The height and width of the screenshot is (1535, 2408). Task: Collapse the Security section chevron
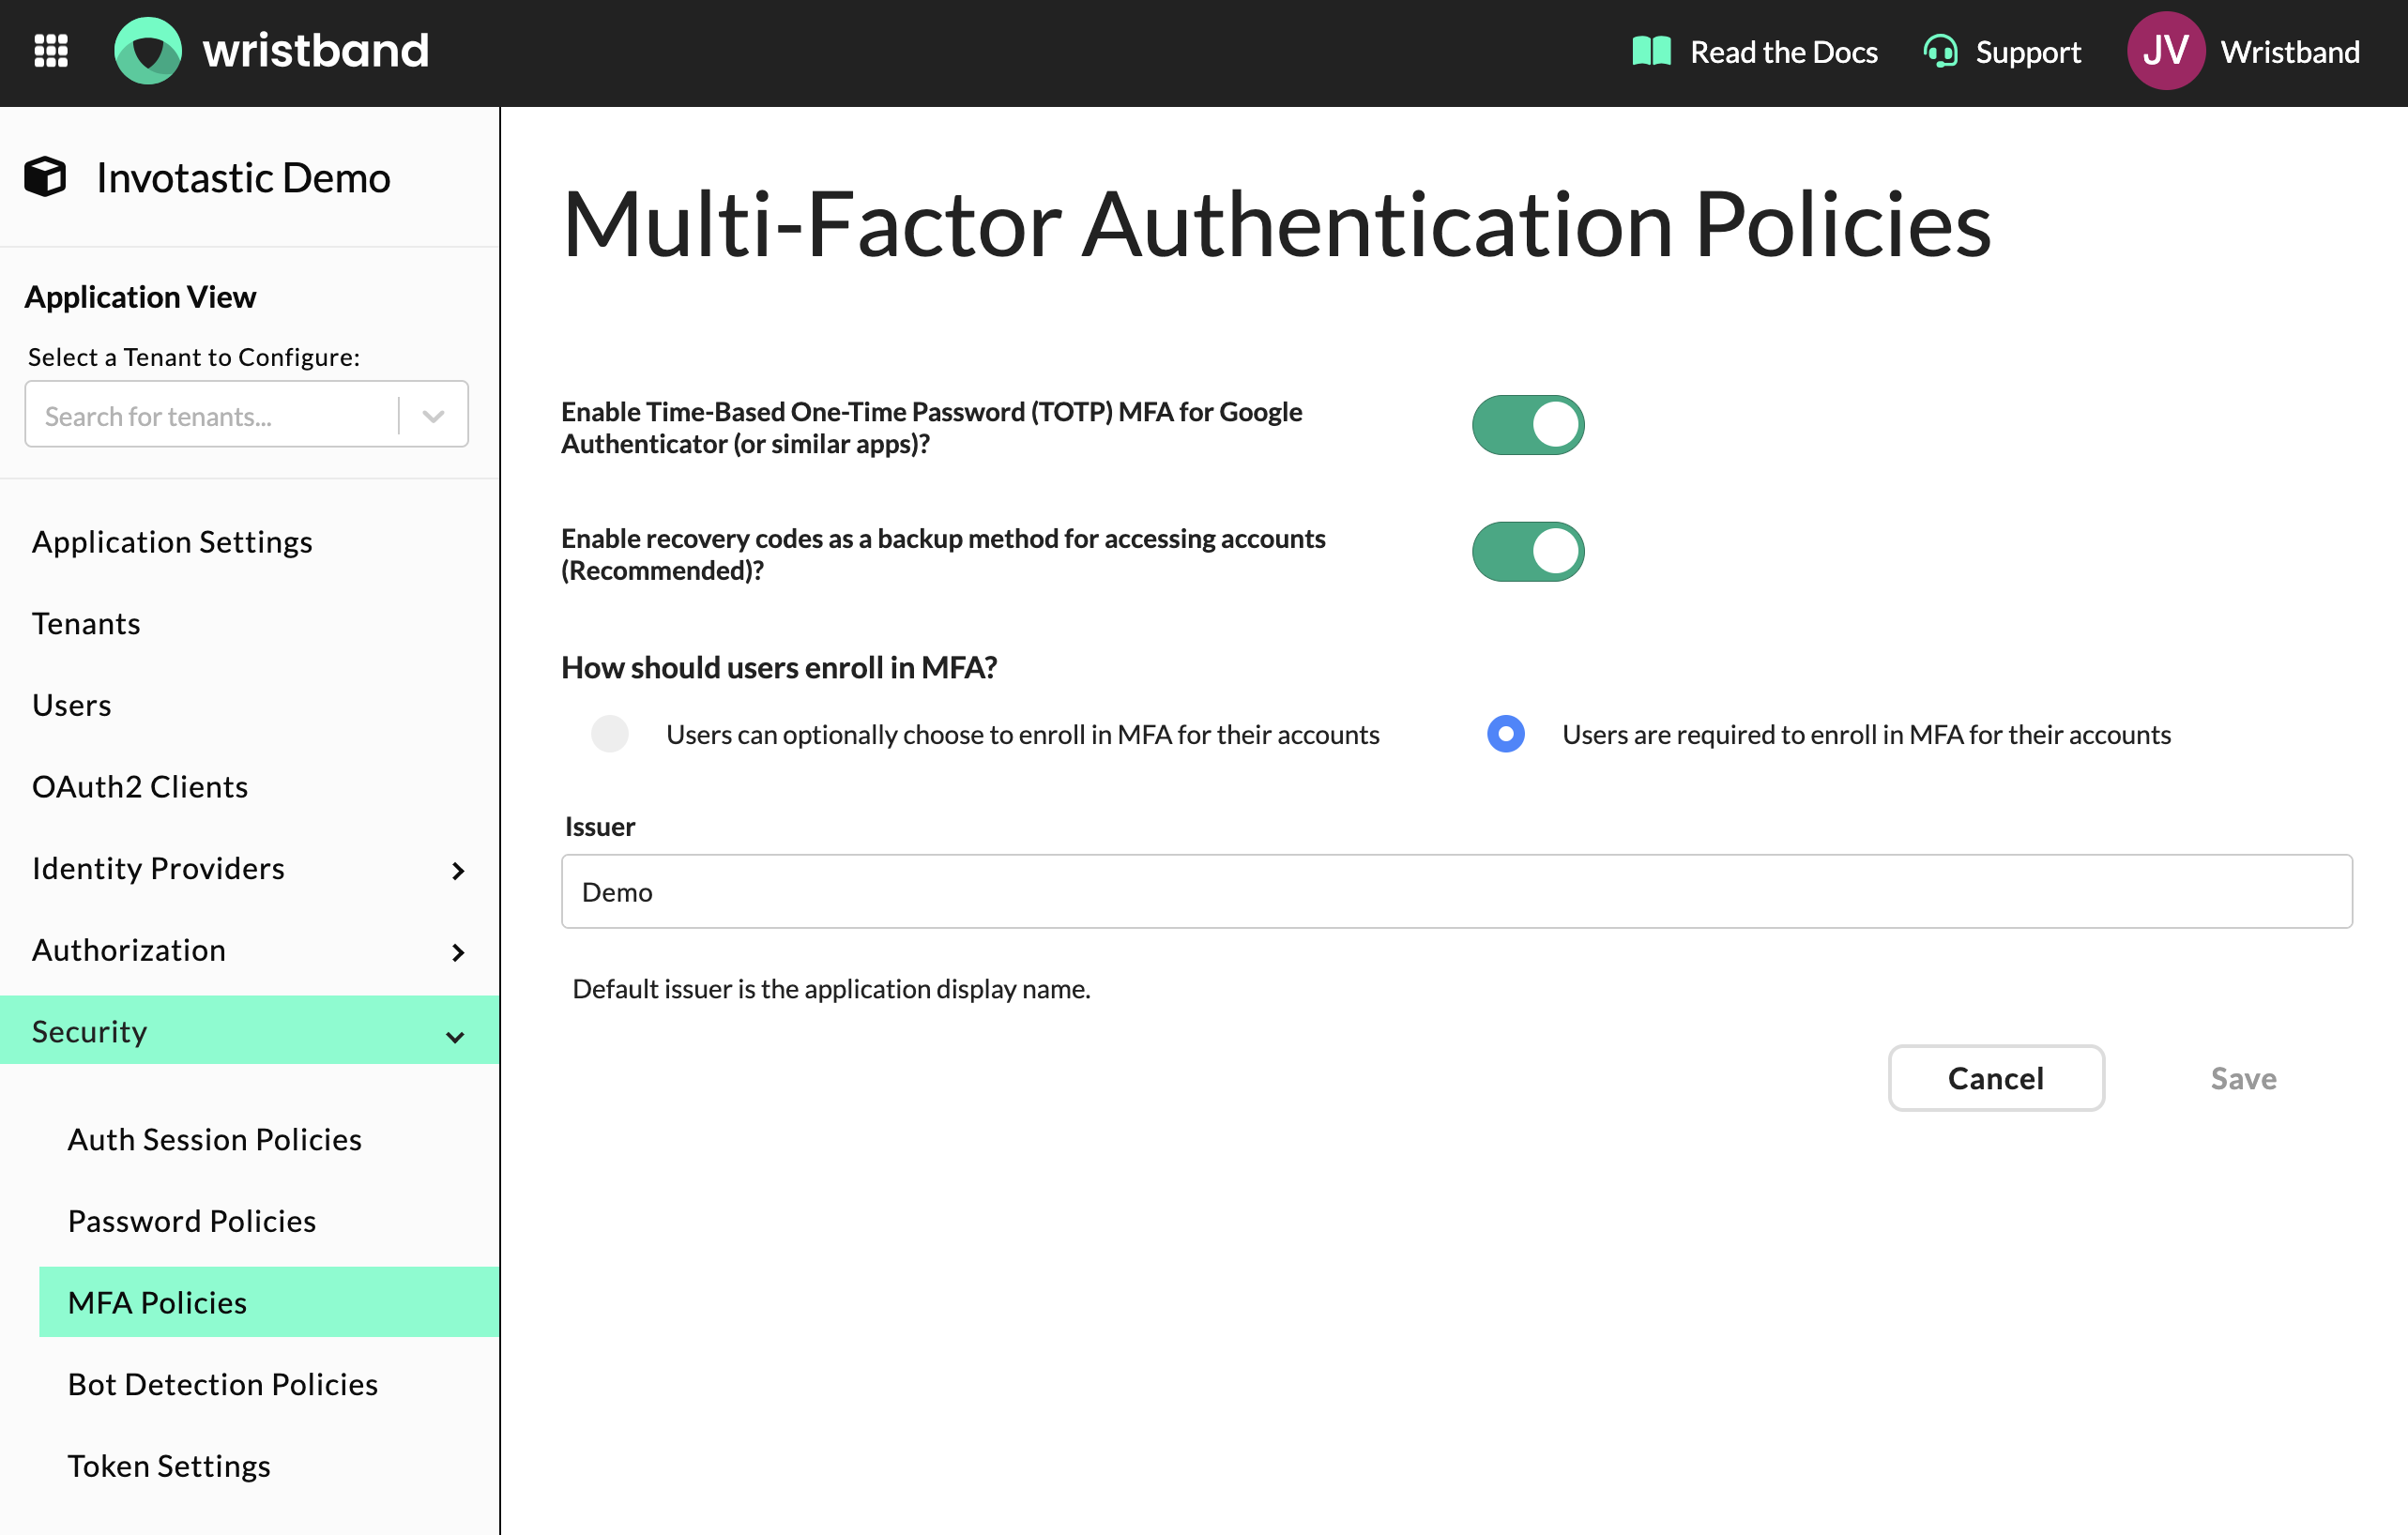455,1036
